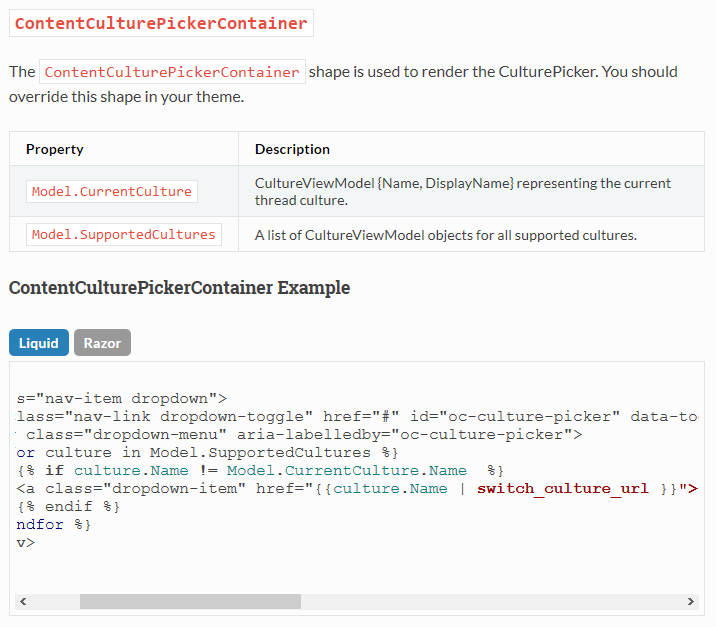Click the empty scrollbar track right of thumb
This screenshot has height=627, width=716.
[x=492, y=601]
